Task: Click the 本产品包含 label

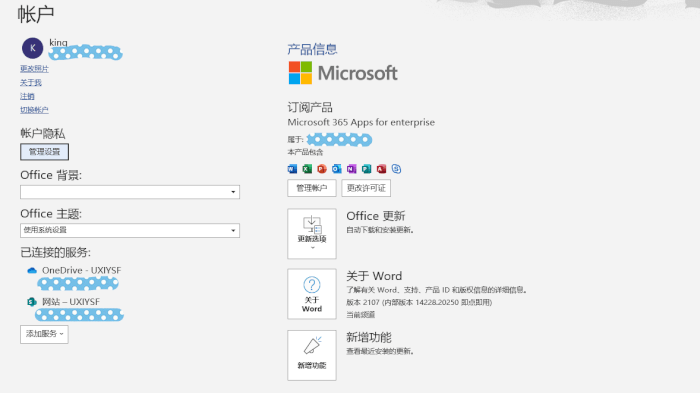Action: (305, 152)
